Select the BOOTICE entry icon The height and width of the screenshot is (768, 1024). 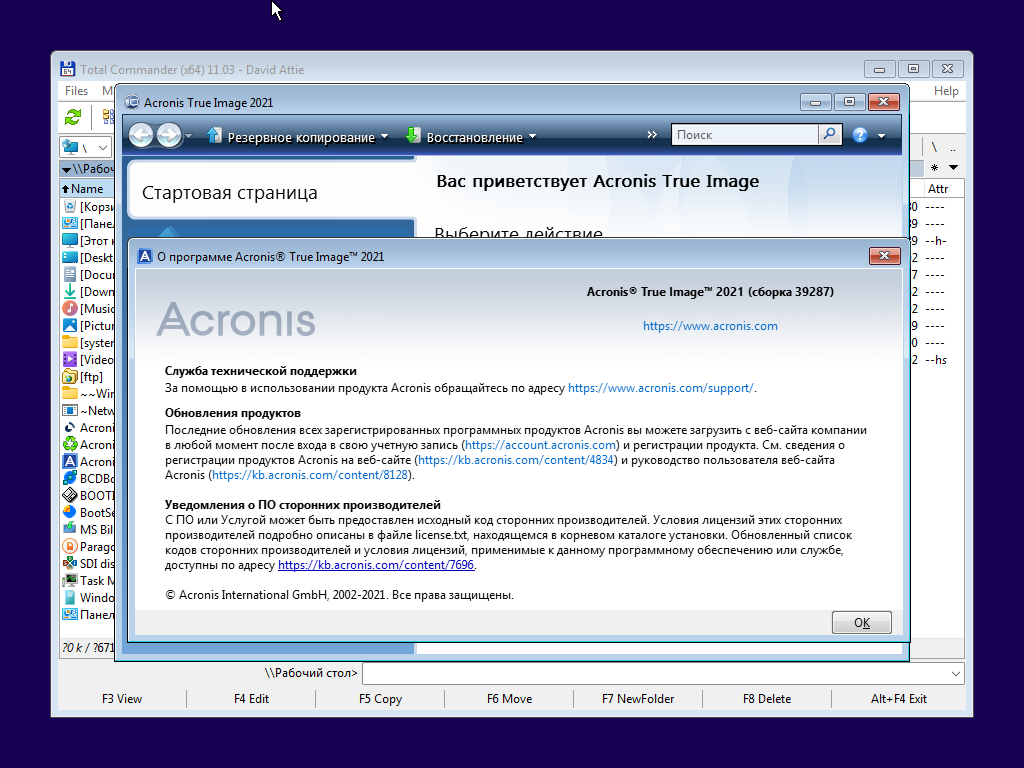pos(70,496)
